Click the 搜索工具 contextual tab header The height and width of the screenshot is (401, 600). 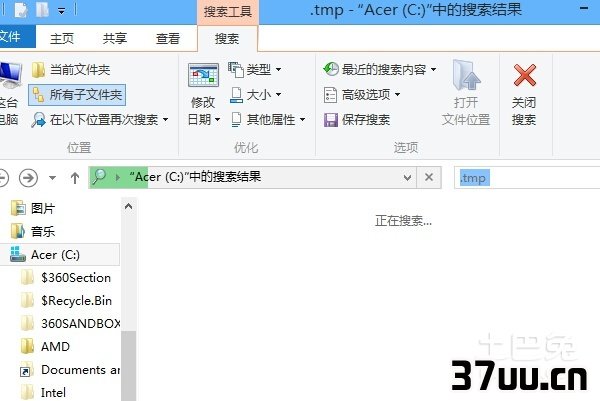[x=228, y=12]
